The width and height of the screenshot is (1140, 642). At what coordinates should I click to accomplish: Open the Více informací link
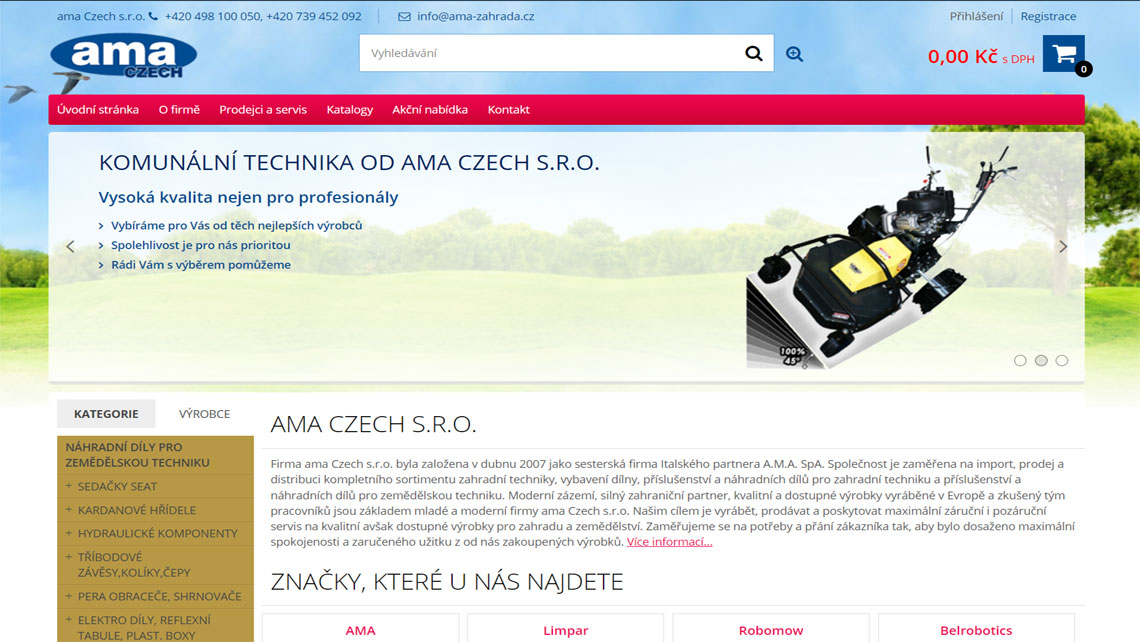click(670, 542)
